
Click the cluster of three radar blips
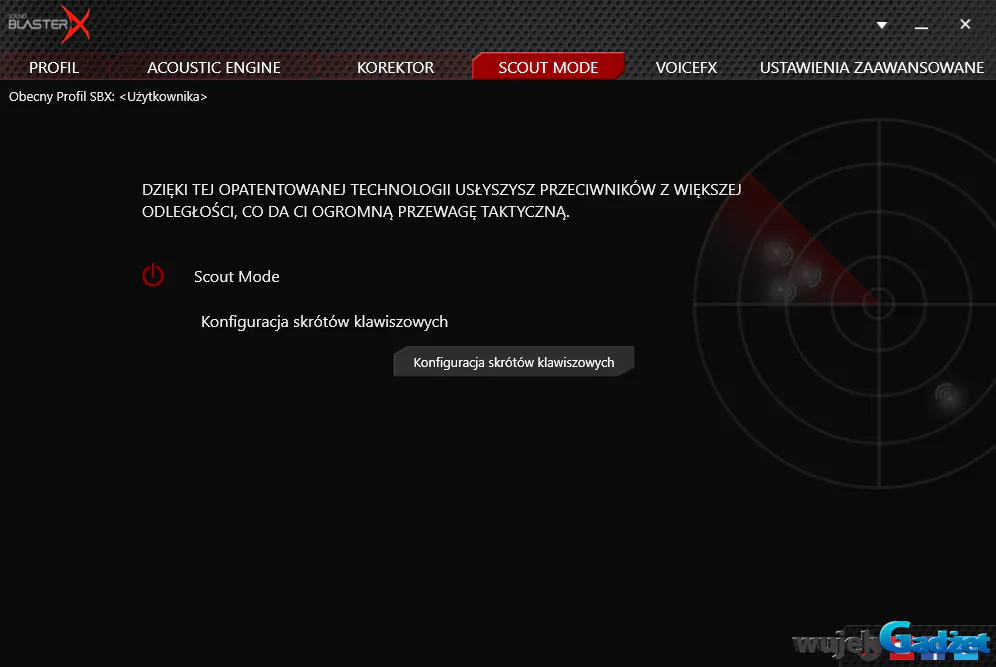[791, 271]
